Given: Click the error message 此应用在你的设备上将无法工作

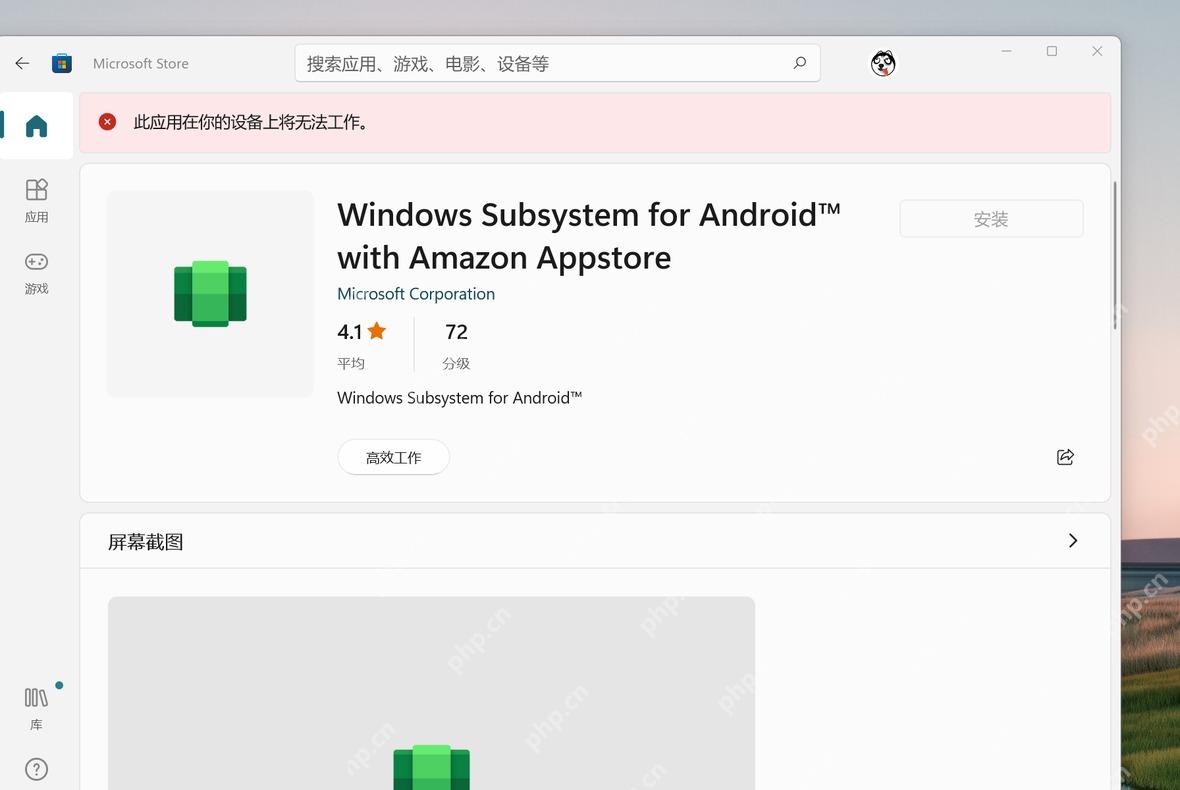Looking at the screenshot, I should tap(251, 122).
